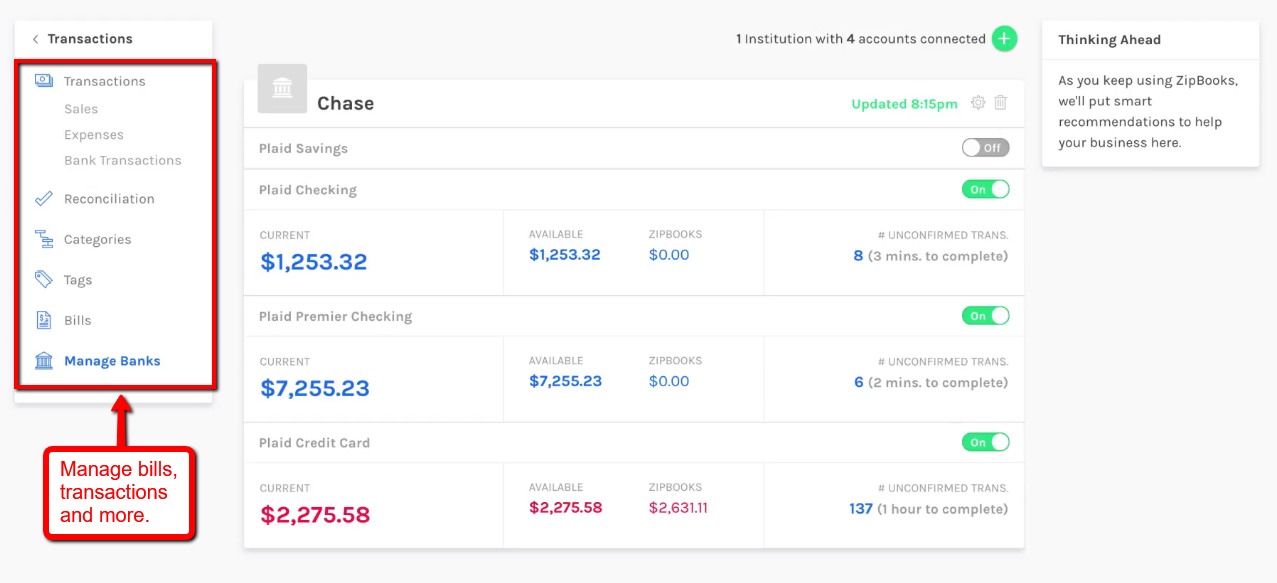Click the Updated 8:15pm status text
The image size is (1277, 583).
(904, 104)
